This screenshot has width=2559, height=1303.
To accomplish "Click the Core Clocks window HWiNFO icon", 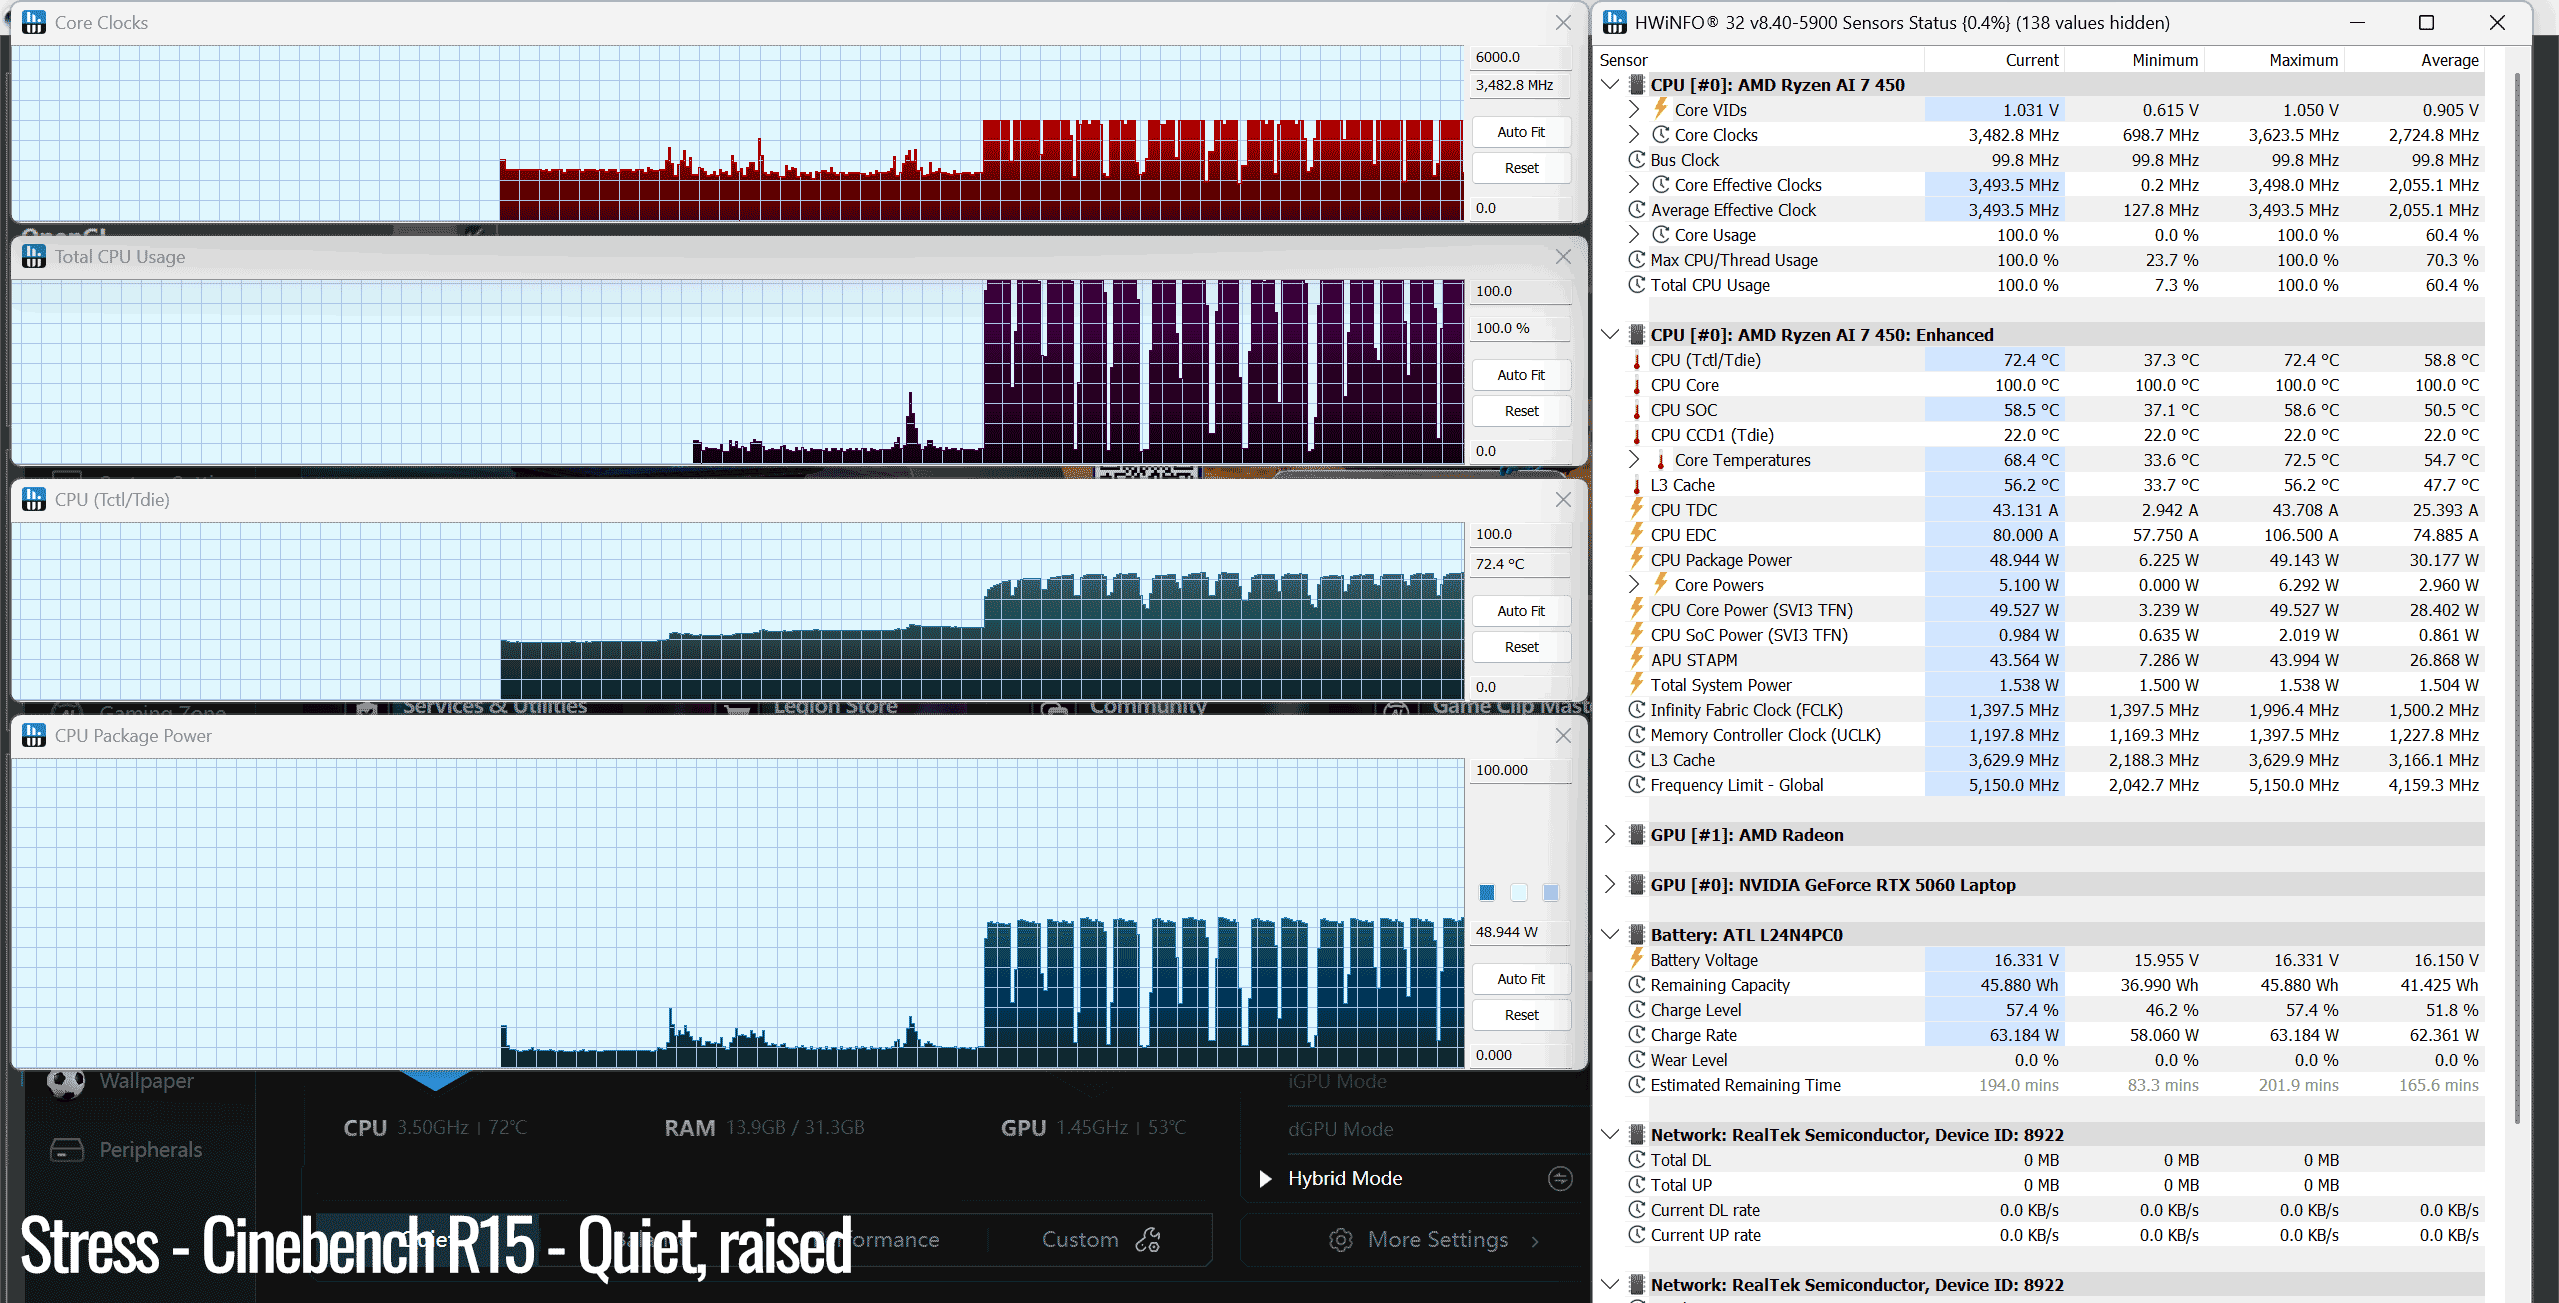I will (x=34, y=22).
